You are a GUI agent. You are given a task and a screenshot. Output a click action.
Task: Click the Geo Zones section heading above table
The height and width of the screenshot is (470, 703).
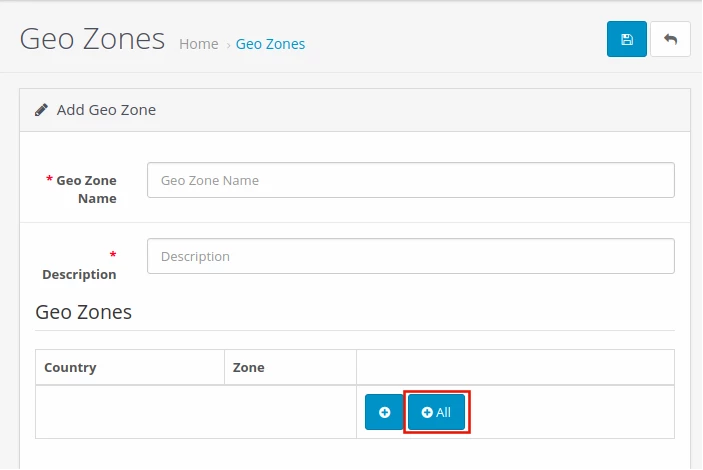(83, 312)
